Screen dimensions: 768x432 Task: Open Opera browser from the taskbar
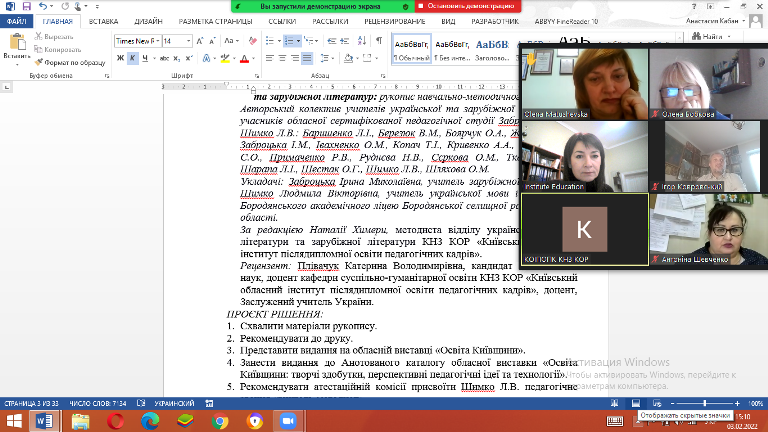(x=116, y=421)
